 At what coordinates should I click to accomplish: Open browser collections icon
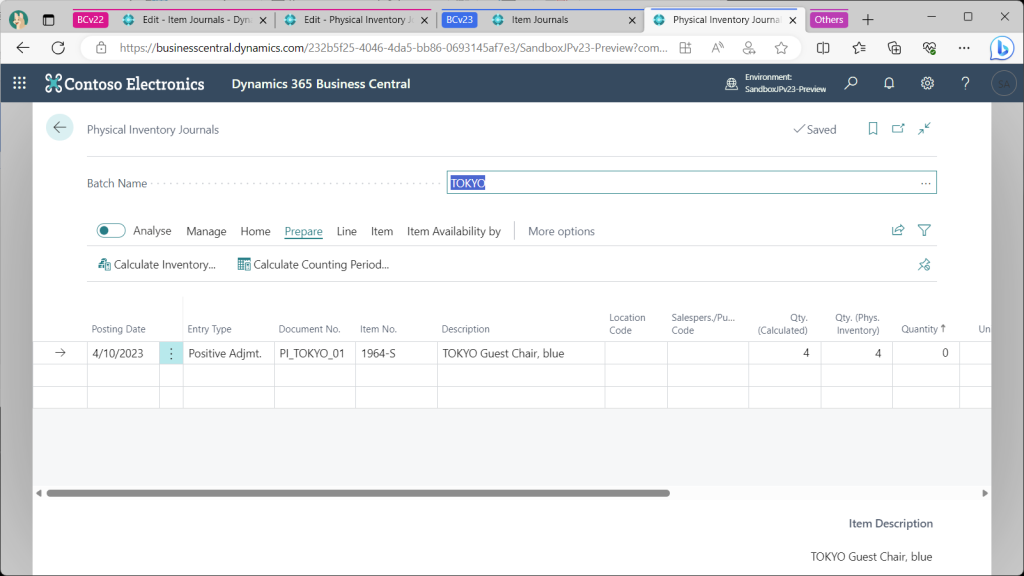pos(894,48)
